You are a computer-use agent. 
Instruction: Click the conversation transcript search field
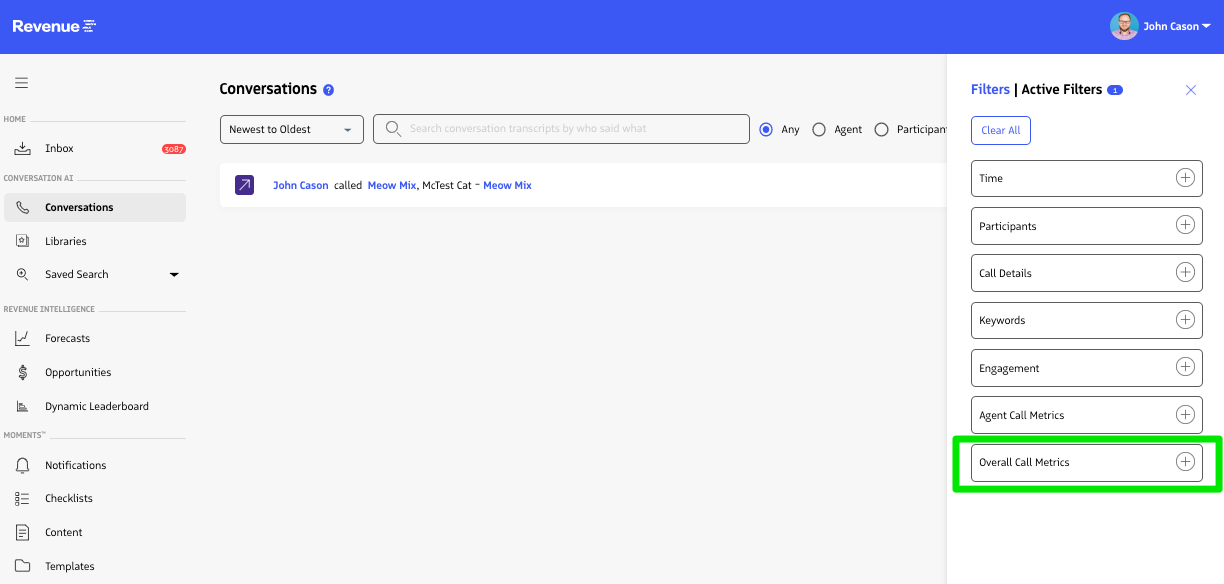pyautogui.click(x=570, y=129)
